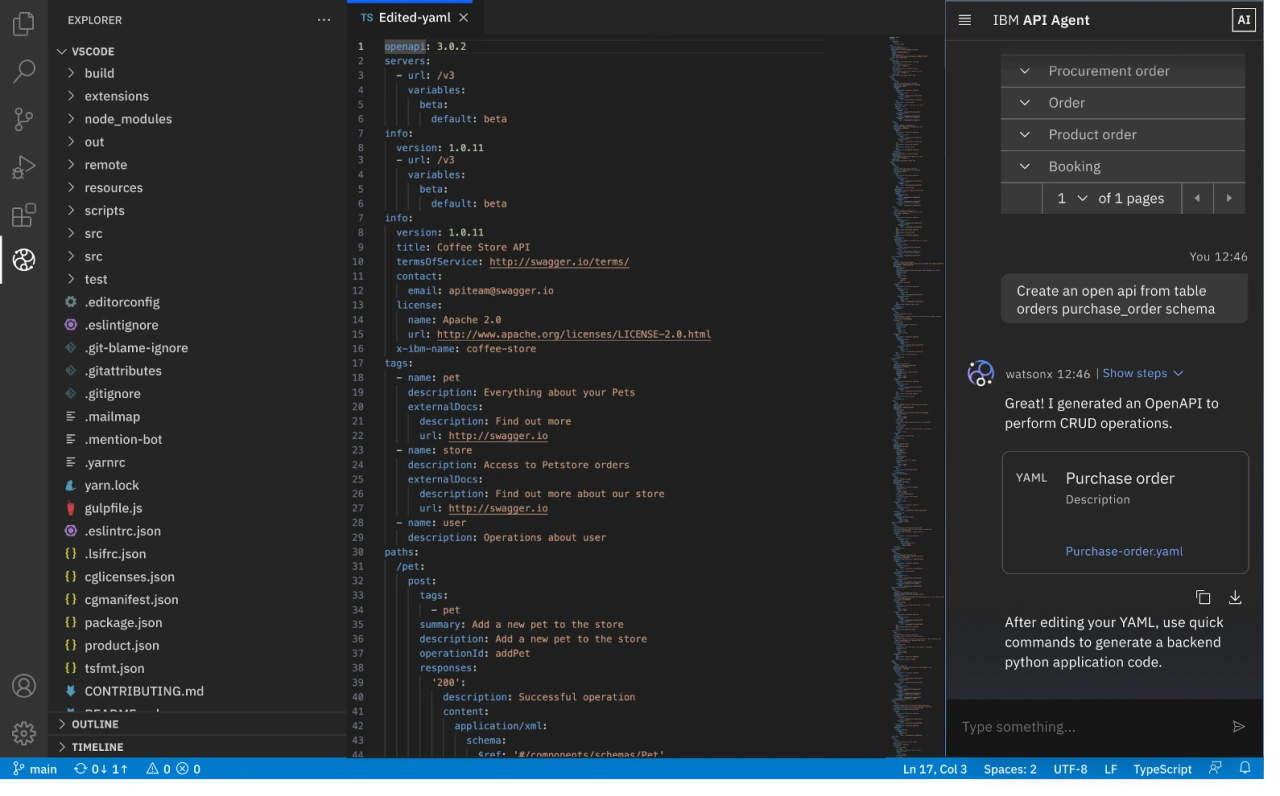This screenshot has width=1280, height=796.
Task: Expand the Procurement order row
Action: 1123,71
